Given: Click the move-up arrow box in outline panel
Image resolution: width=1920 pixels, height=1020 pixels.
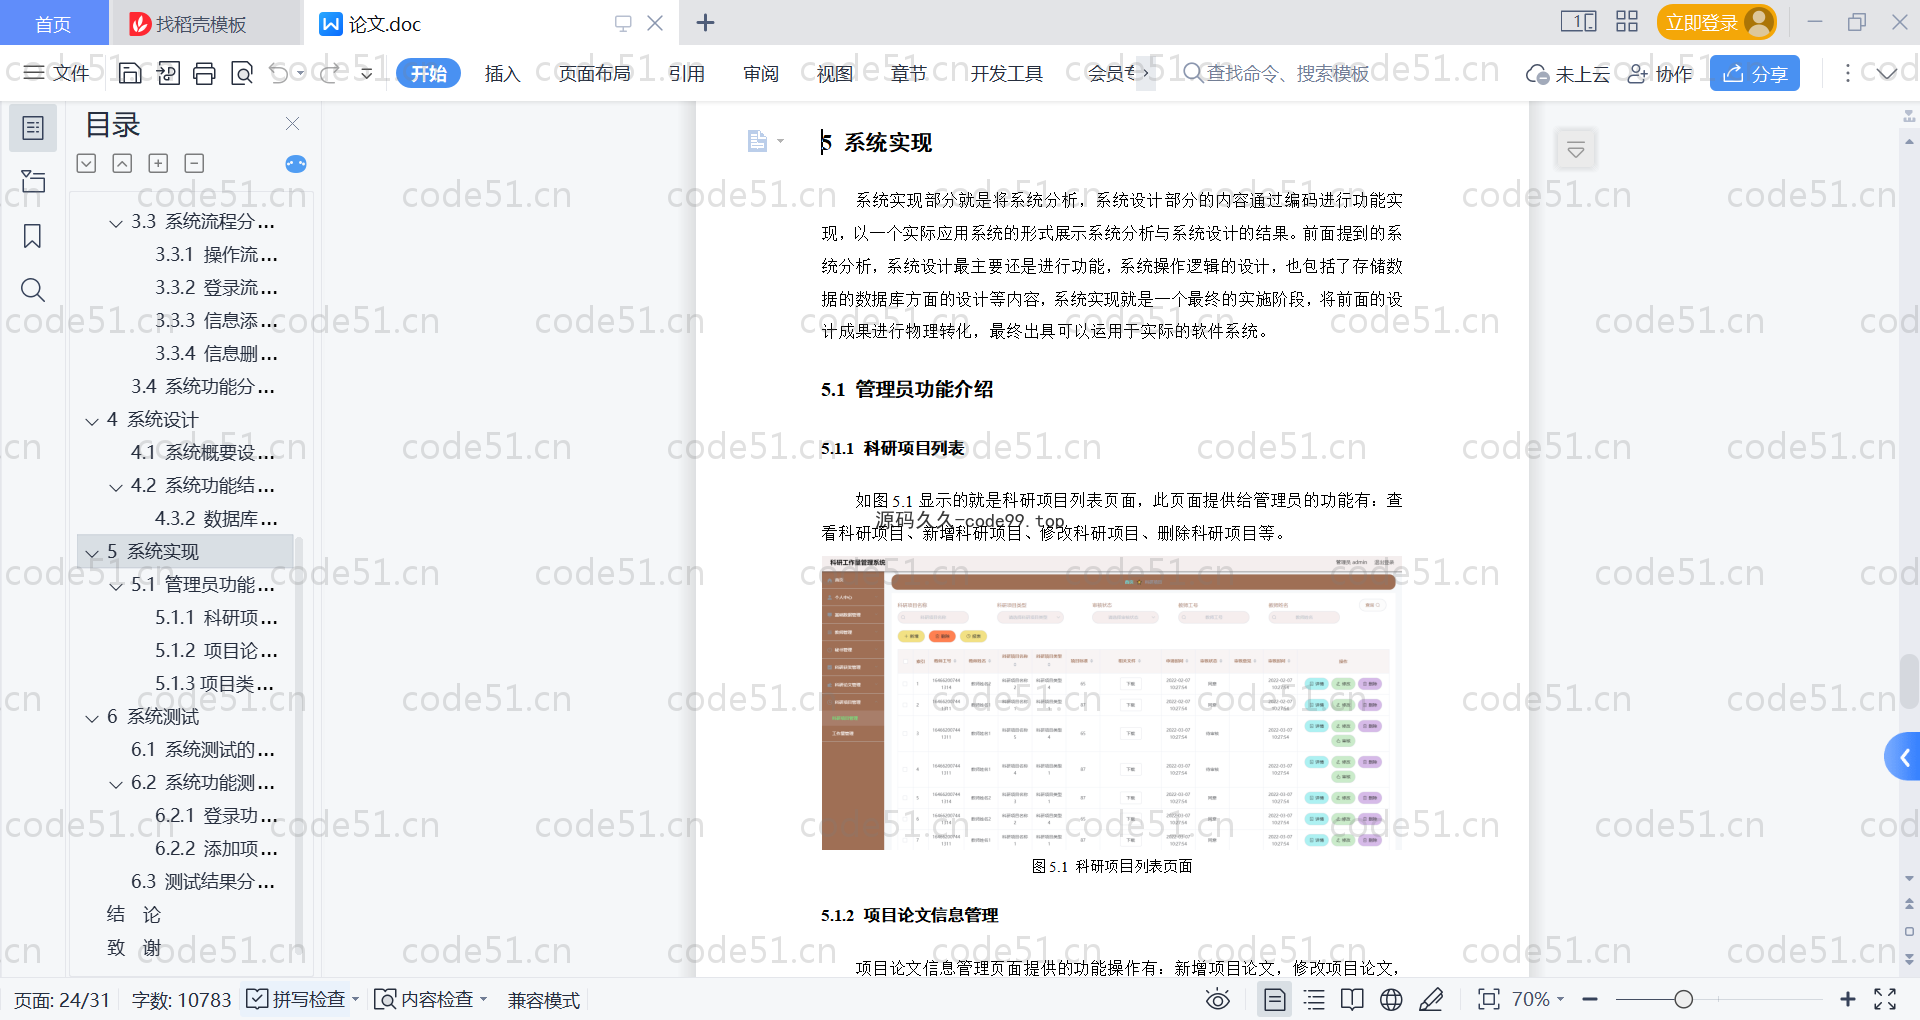Looking at the screenshot, I should pyautogui.click(x=122, y=163).
